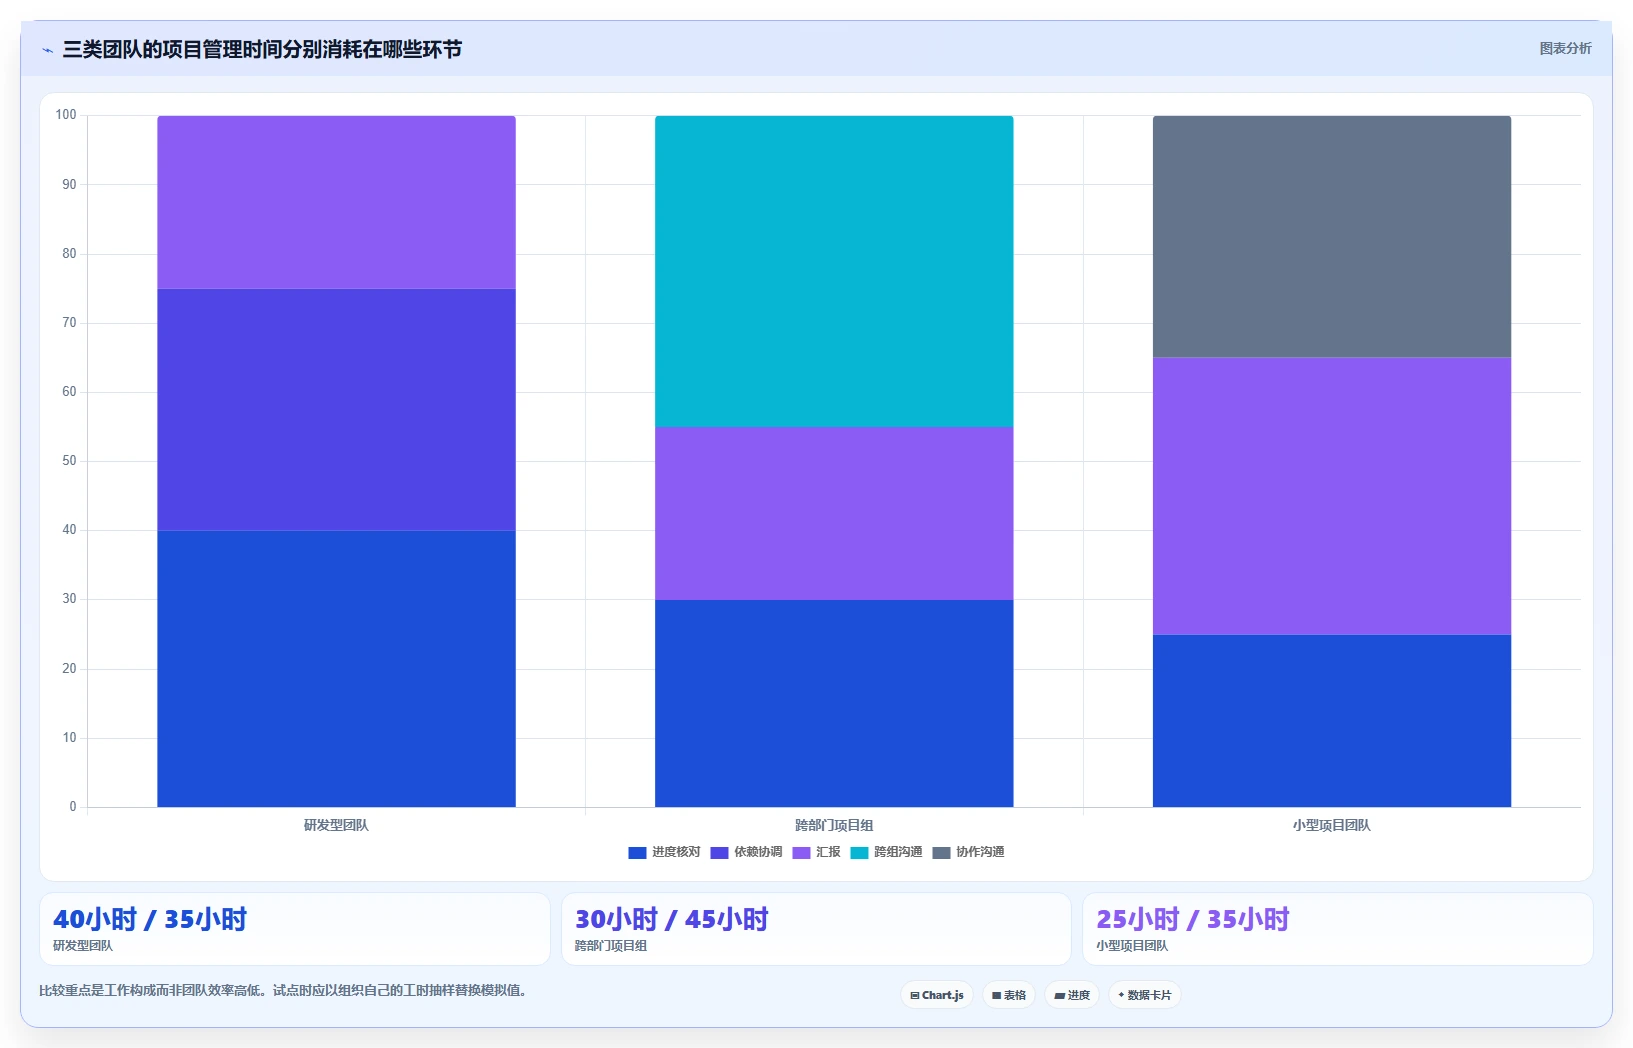Click the gray 协作沟通 segment of 小型项目团队 bar

click(x=1332, y=237)
